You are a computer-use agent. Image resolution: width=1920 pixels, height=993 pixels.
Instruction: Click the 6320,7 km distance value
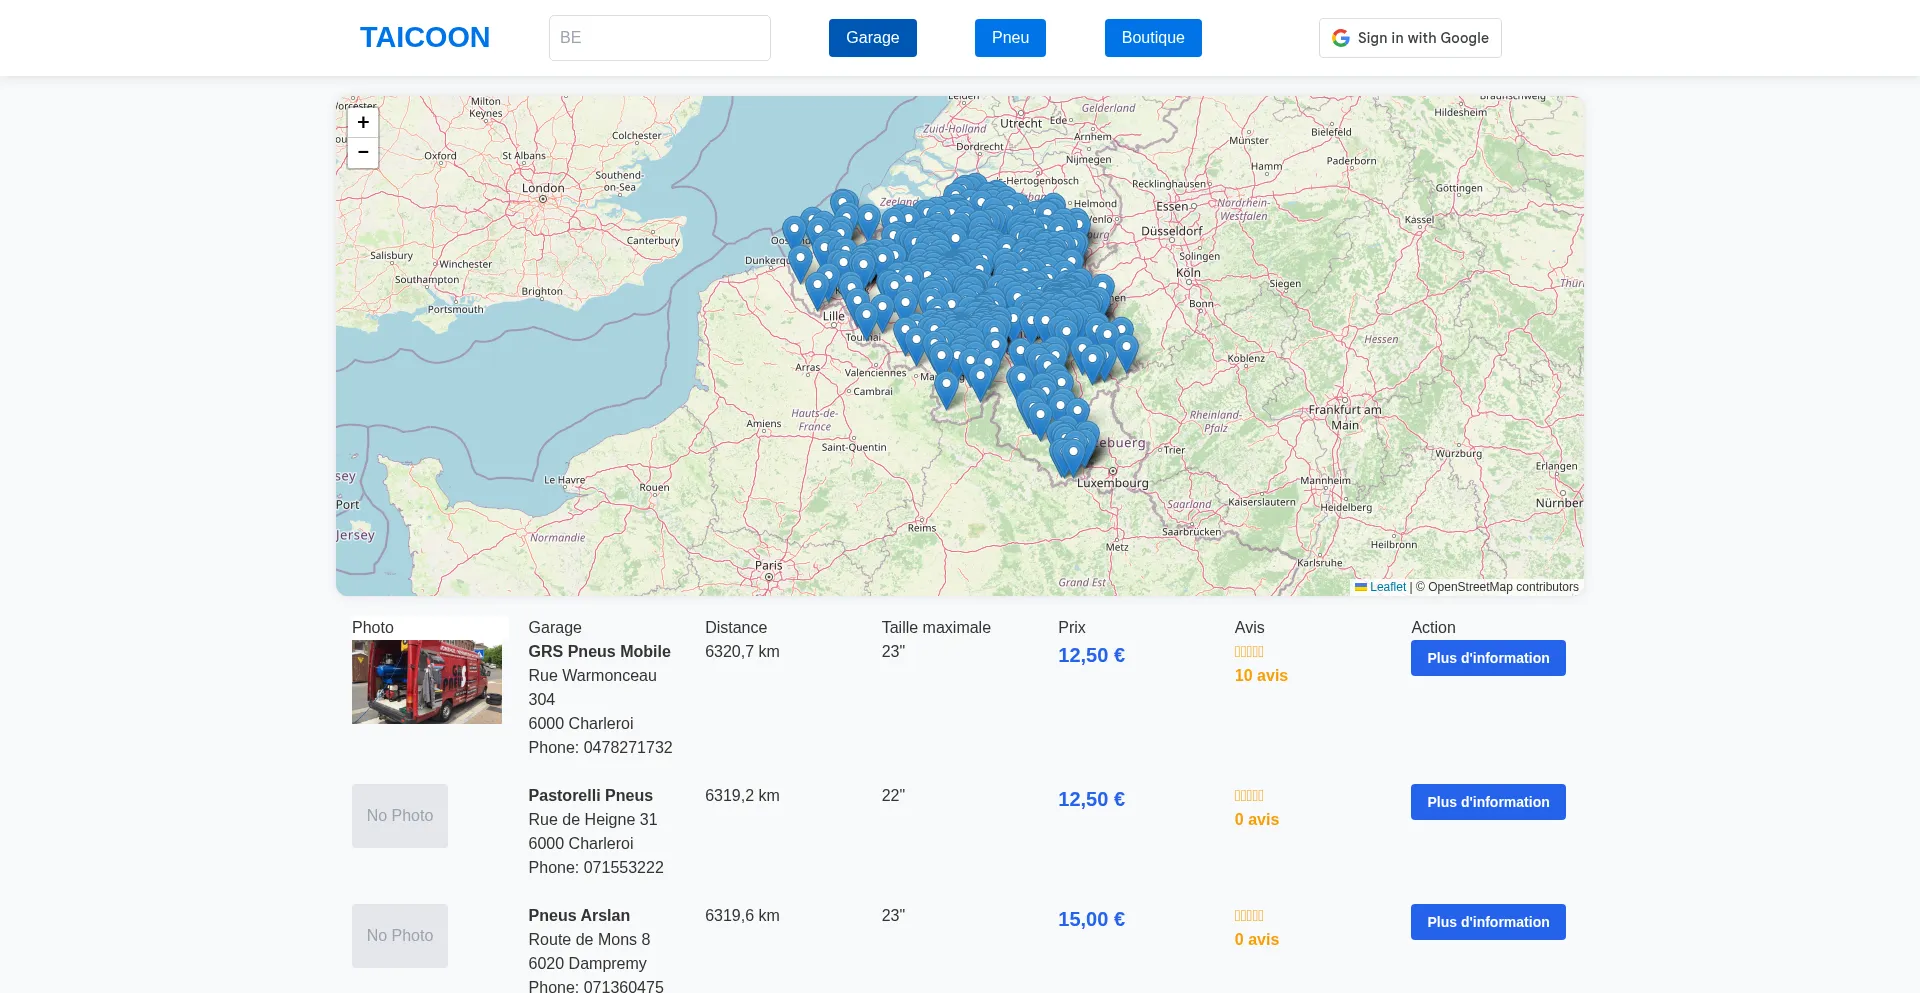(x=742, y=652)
